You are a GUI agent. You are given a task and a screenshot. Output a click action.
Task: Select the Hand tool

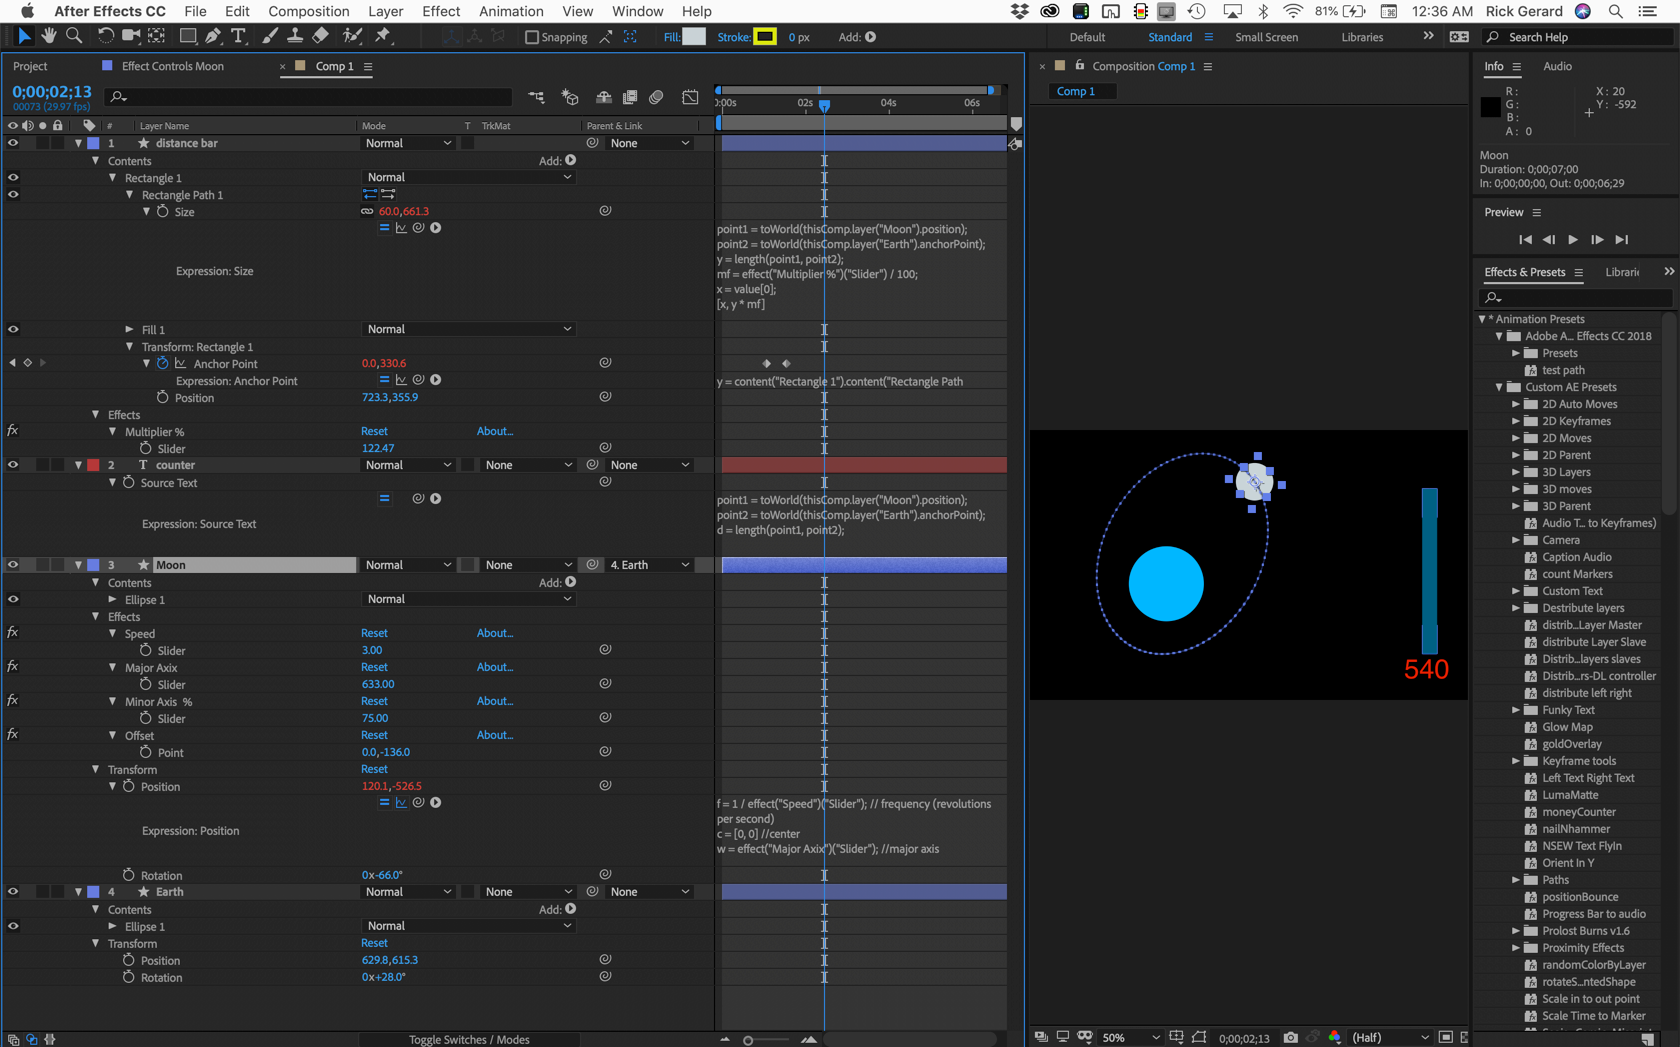pos(48,36)
